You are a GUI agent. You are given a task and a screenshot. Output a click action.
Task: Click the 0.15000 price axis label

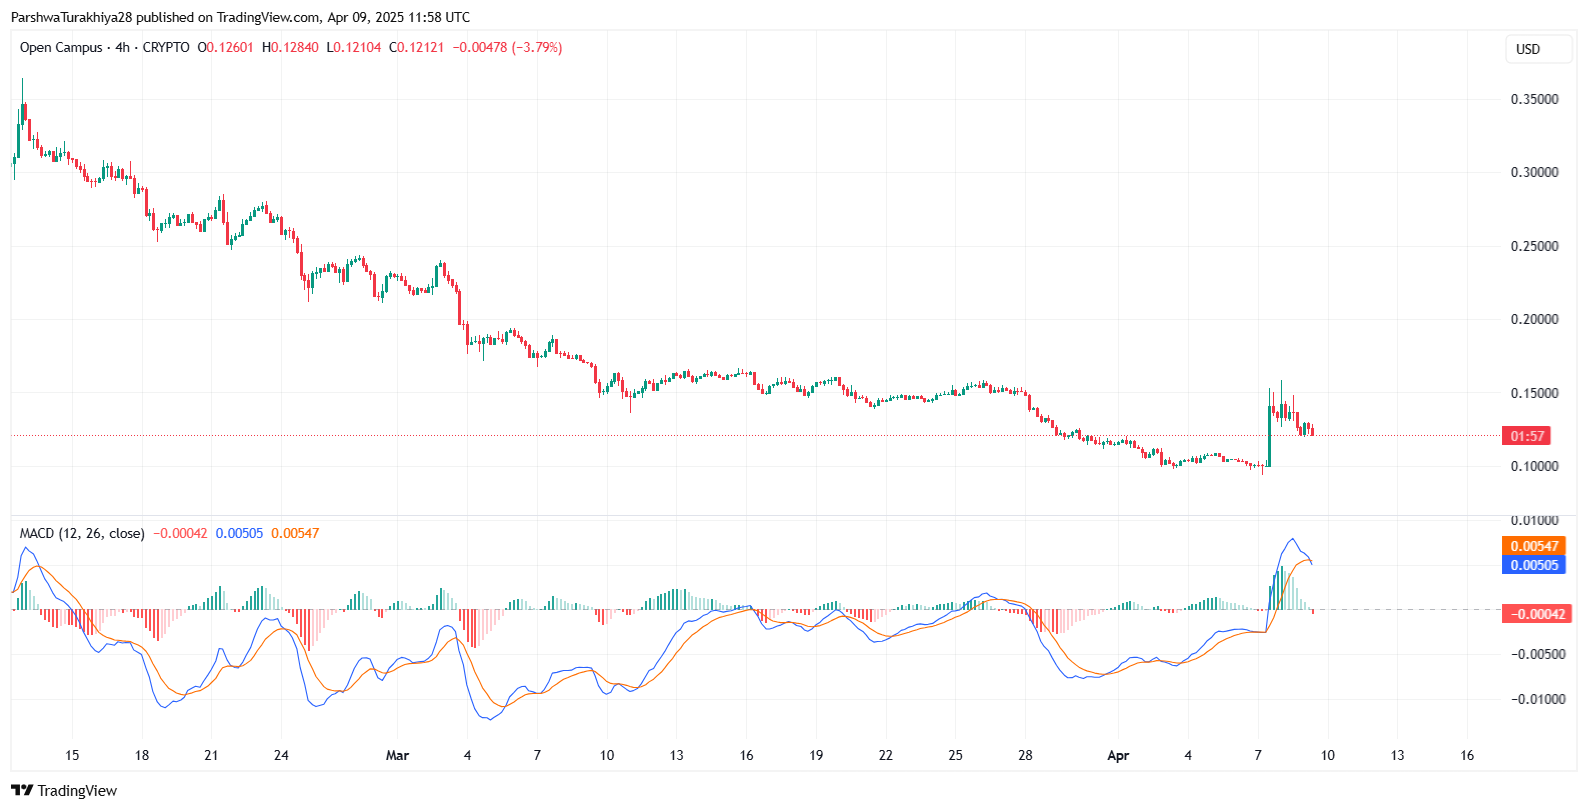[x=1534, y=393]
